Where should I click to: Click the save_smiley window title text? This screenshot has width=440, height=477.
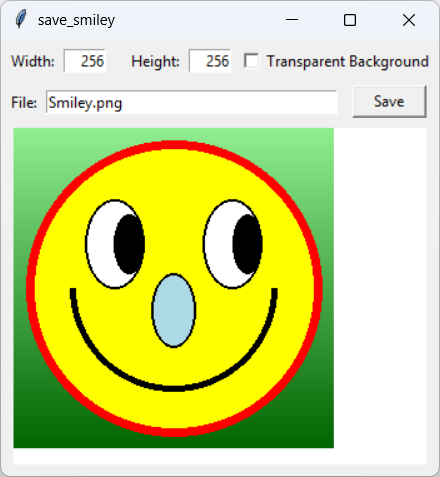(x=76, y=20)
